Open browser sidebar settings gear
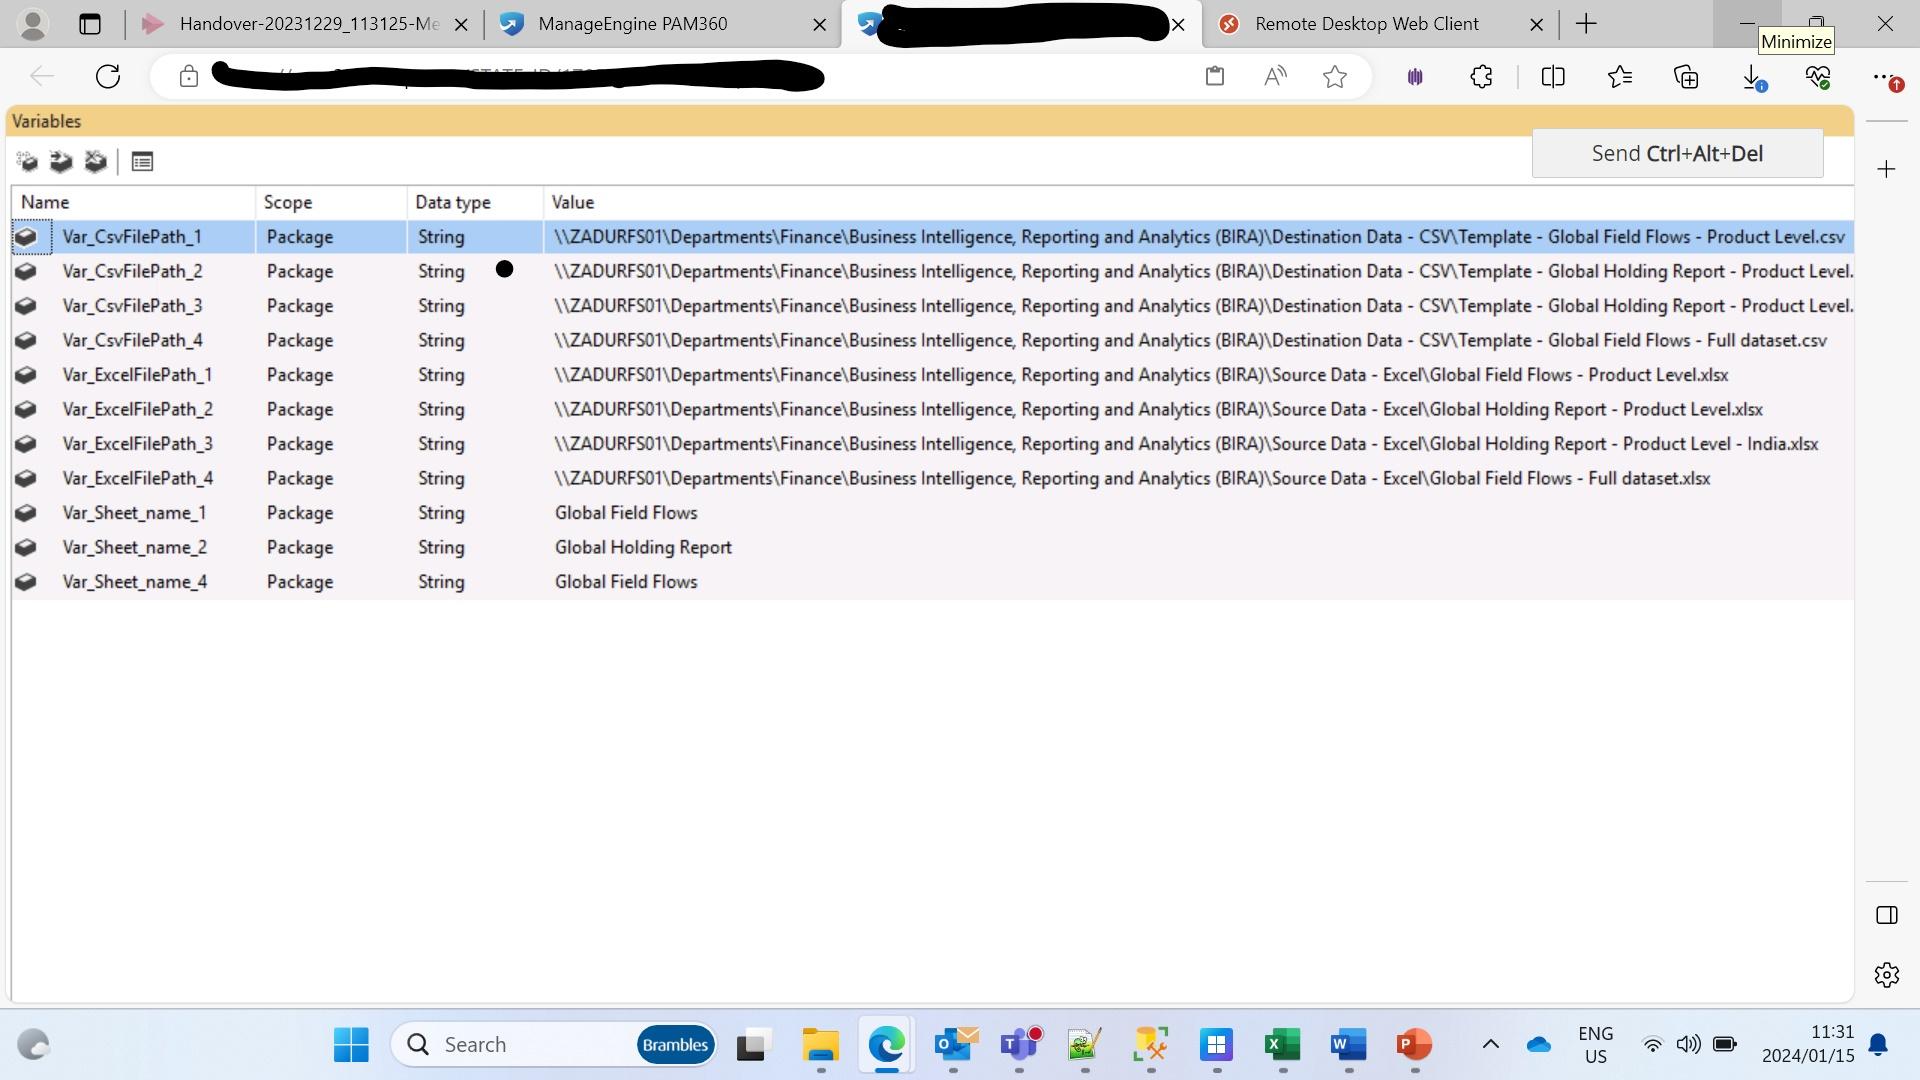The height and width of the screenshot is (1080, 1920). (1886, 975)
